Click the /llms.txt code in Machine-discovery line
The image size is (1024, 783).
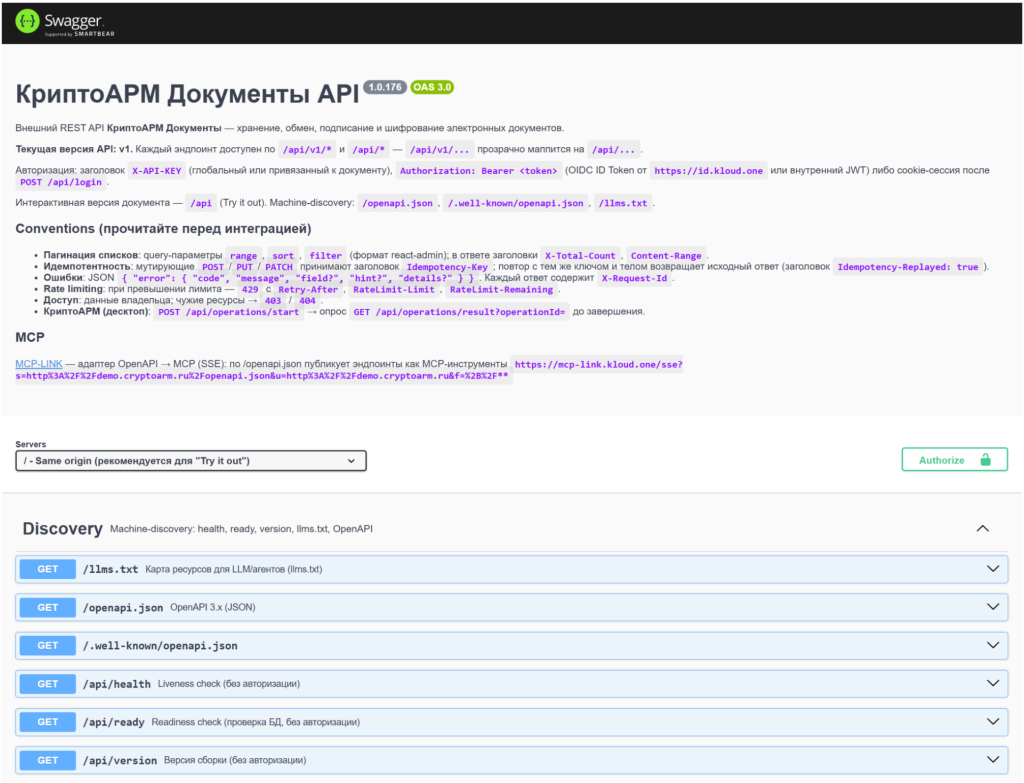tap(623, 203)
